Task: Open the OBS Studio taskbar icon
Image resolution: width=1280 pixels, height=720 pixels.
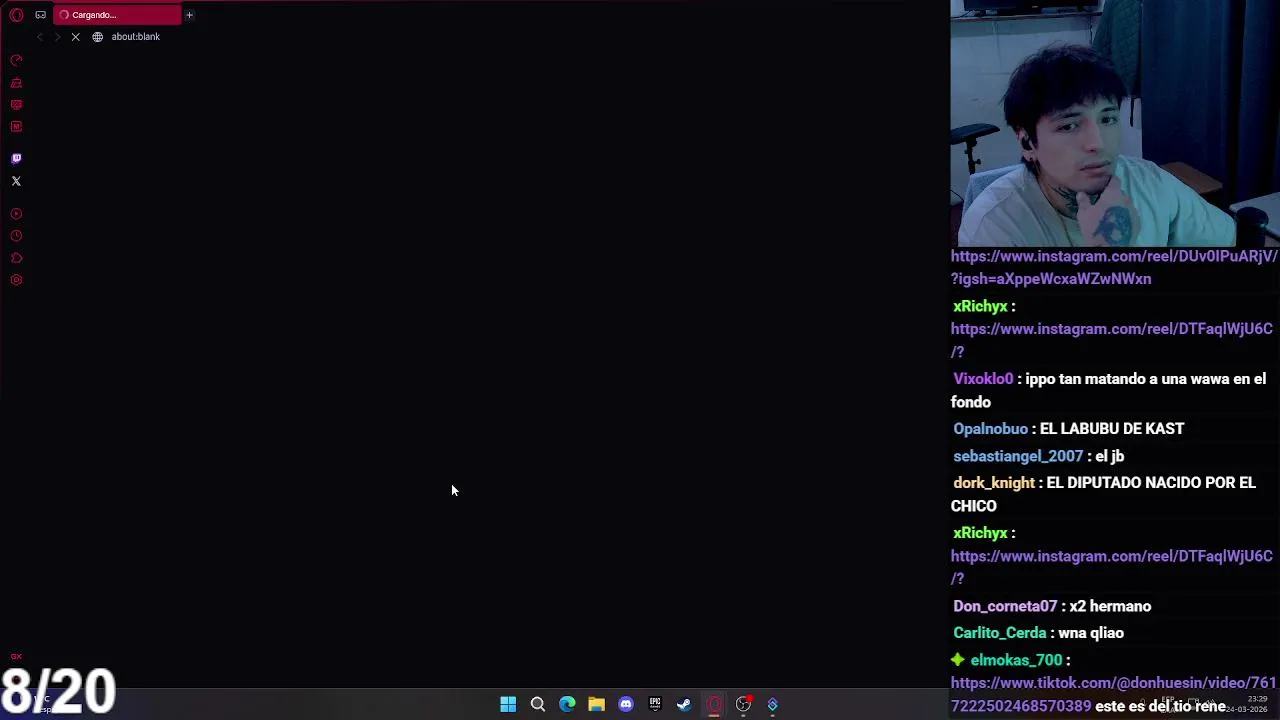Action: tap(743, 704)
